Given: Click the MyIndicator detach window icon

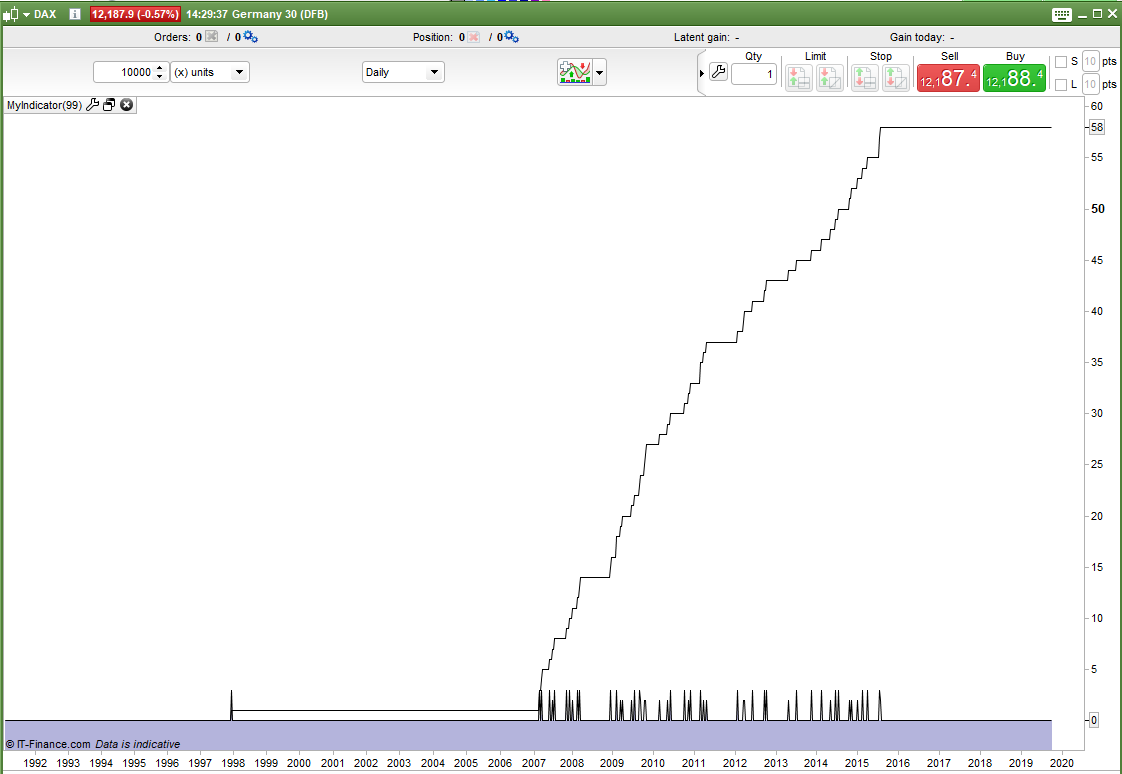Looking at the screenshot, I should [x=109, y=105].
